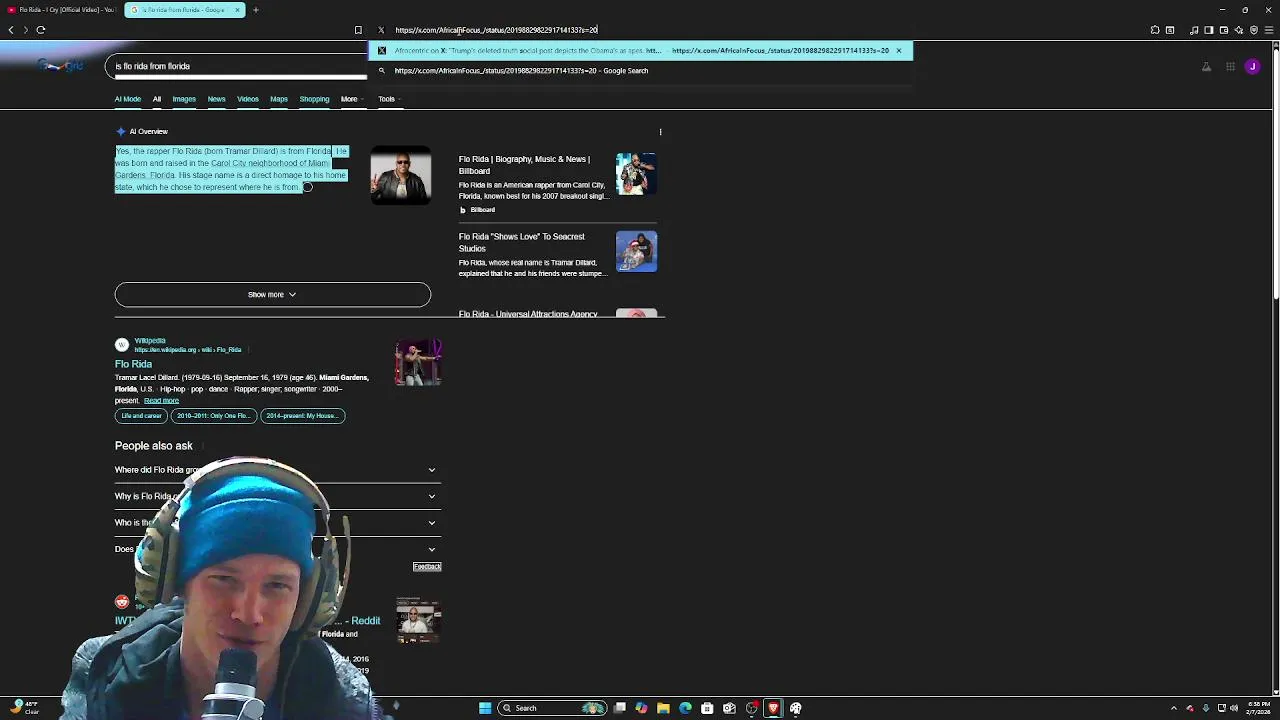Click the browser address bar URL
1280x720 pixels.
(x=496, y=30)
